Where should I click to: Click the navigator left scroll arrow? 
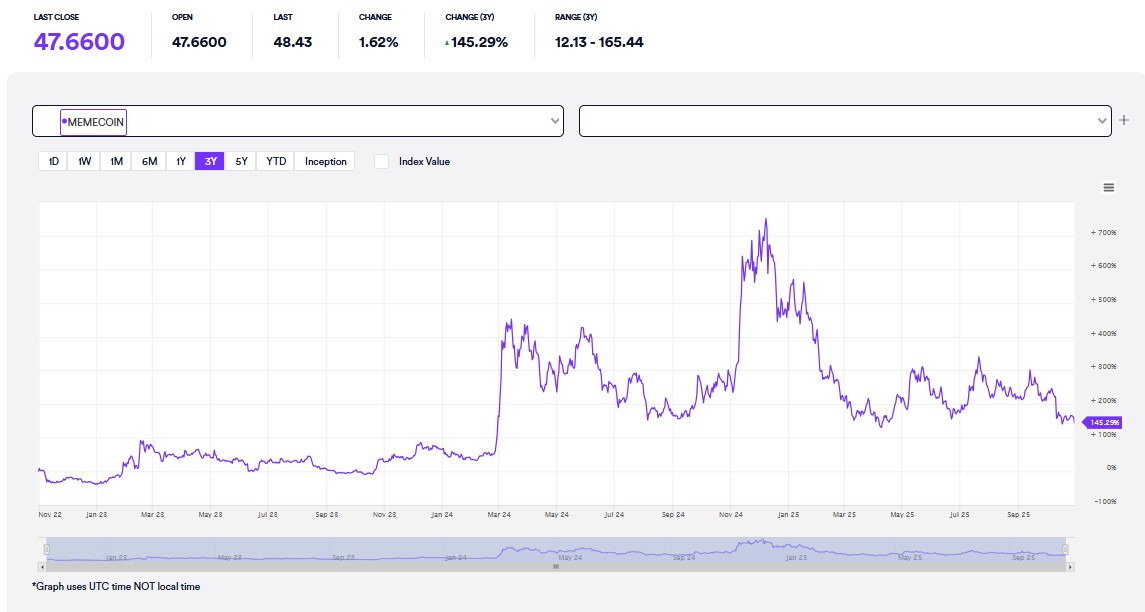click(x=44, y=567)
